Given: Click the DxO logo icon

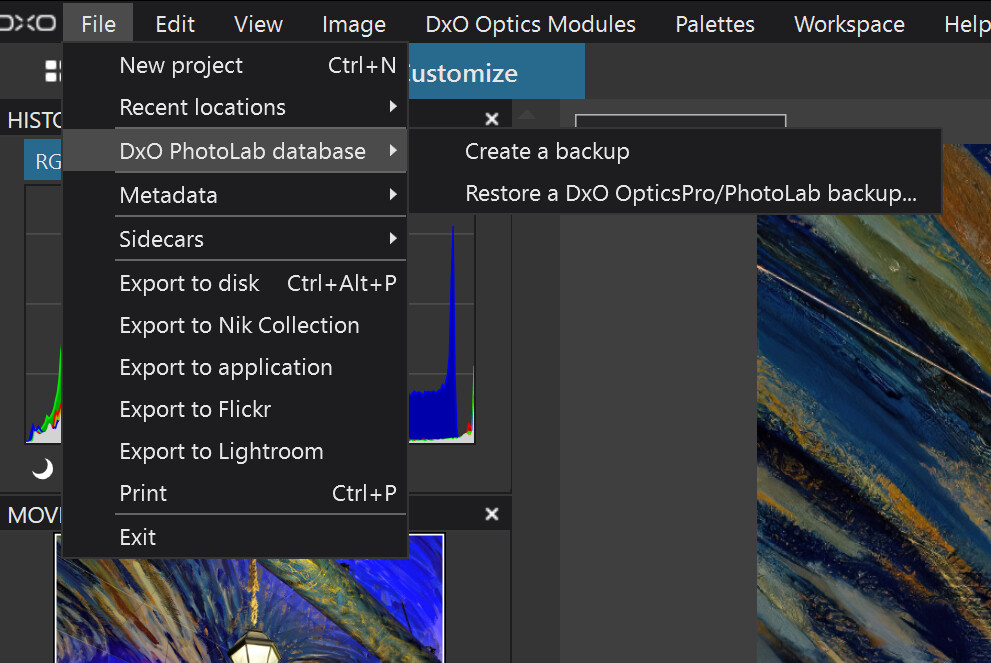Looking at the screenshot, I should tap(28, 23).
